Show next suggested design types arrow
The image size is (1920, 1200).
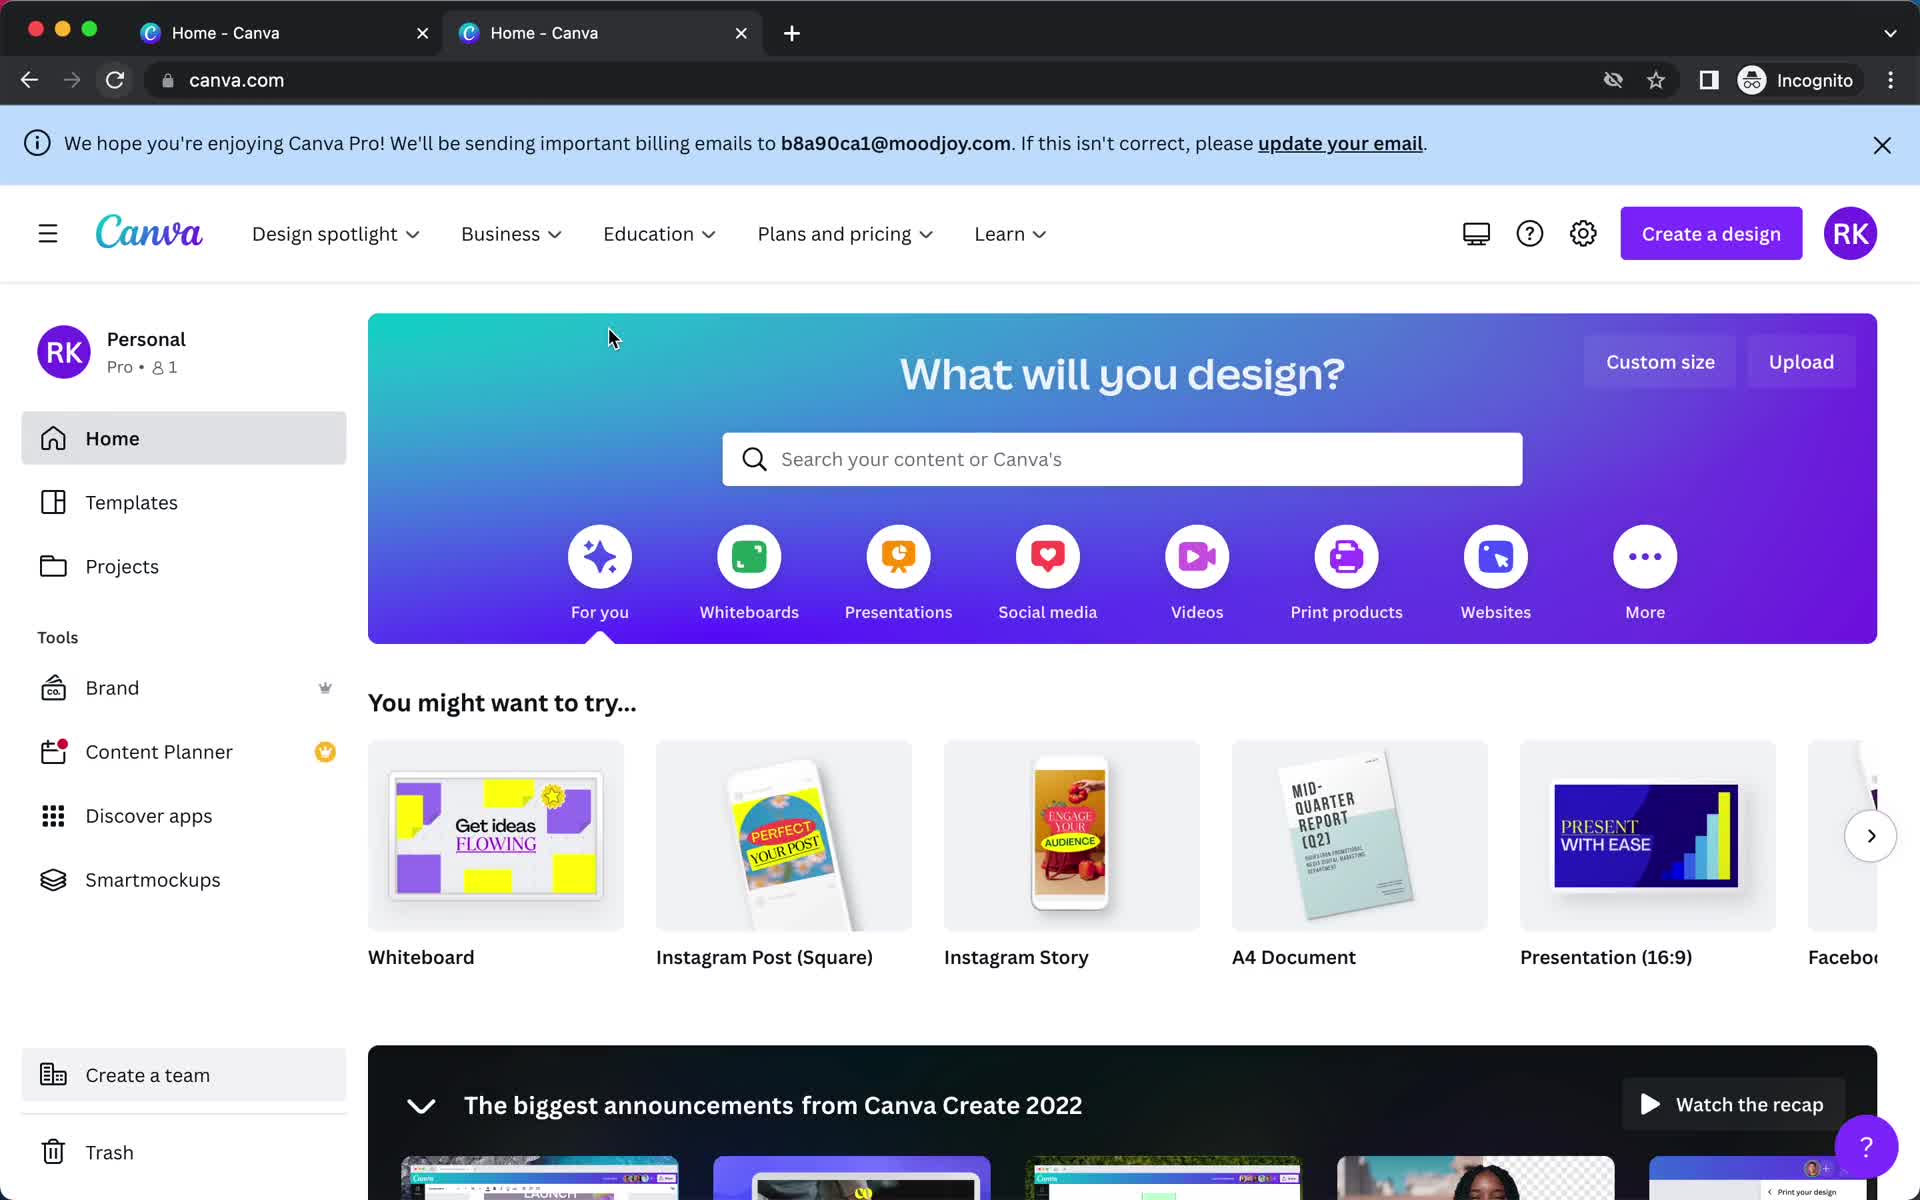1870,836
